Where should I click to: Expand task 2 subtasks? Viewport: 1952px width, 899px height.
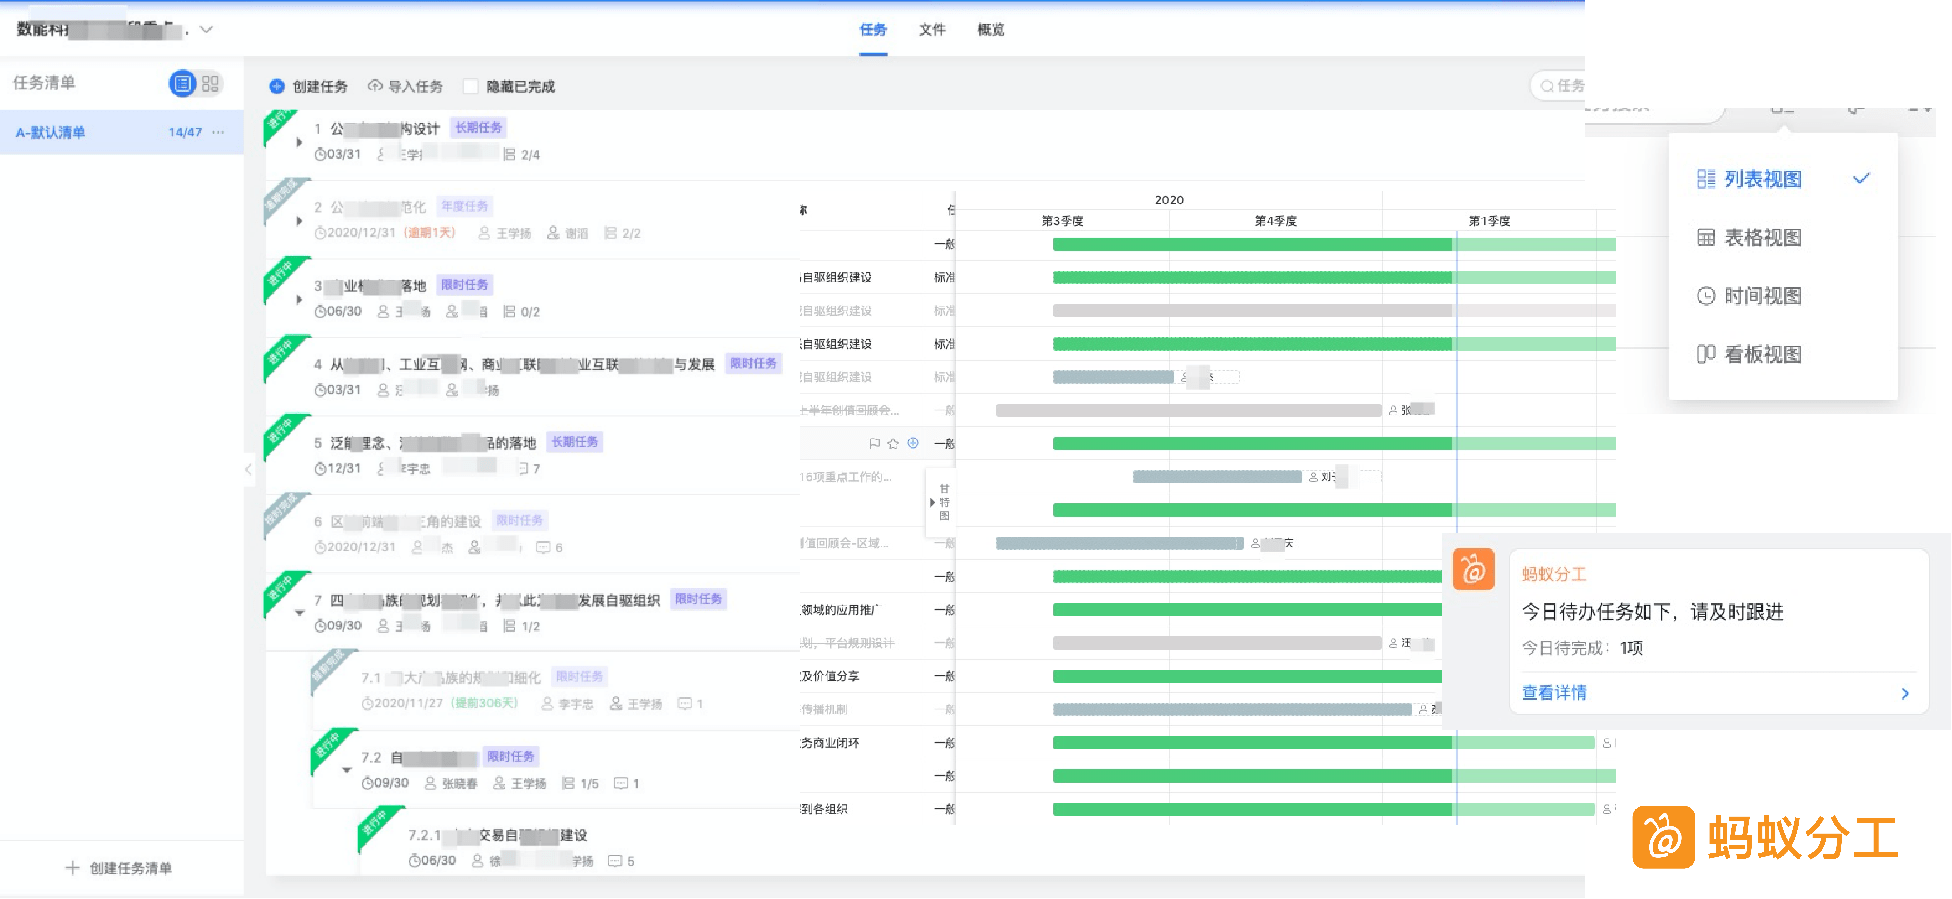(299, 221)
